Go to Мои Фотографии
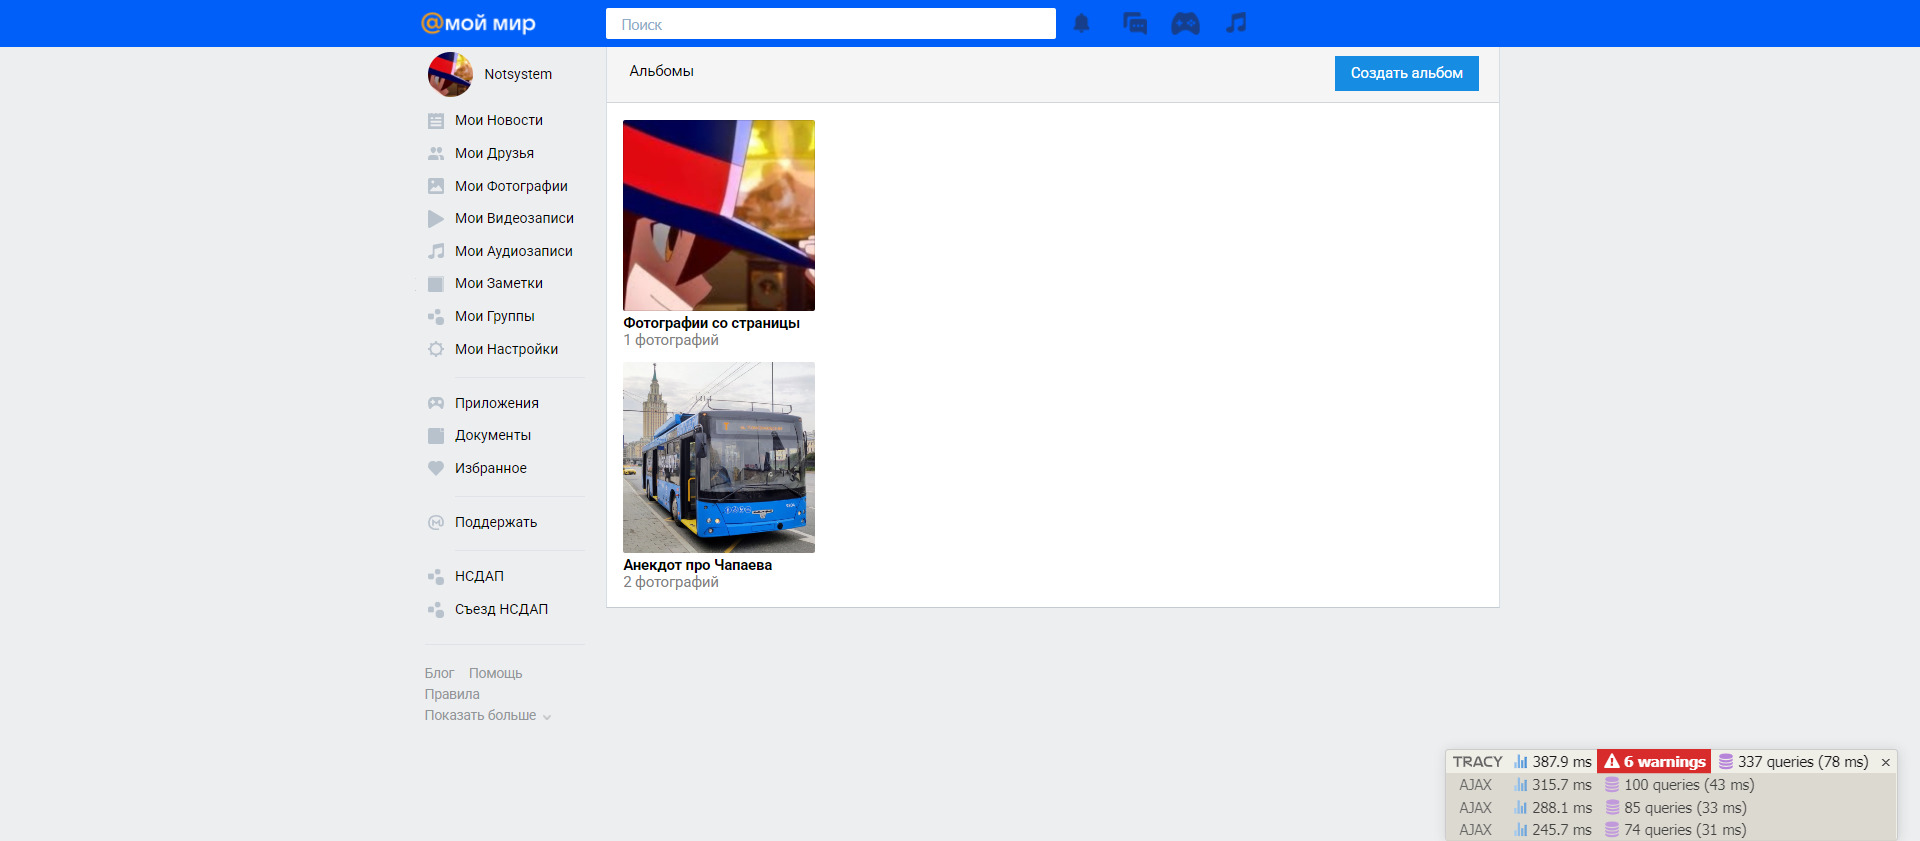The image size is (1920, 841). tap(511, 186)
